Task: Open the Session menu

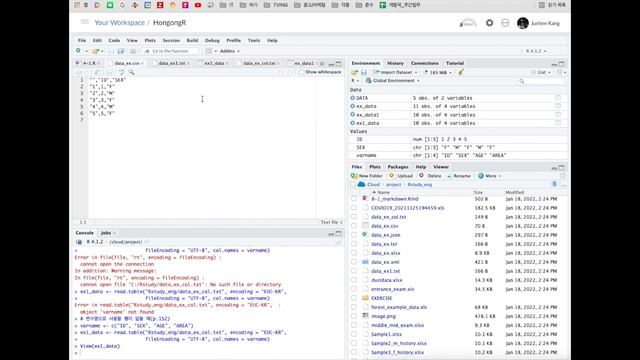Action: (171, 40)
